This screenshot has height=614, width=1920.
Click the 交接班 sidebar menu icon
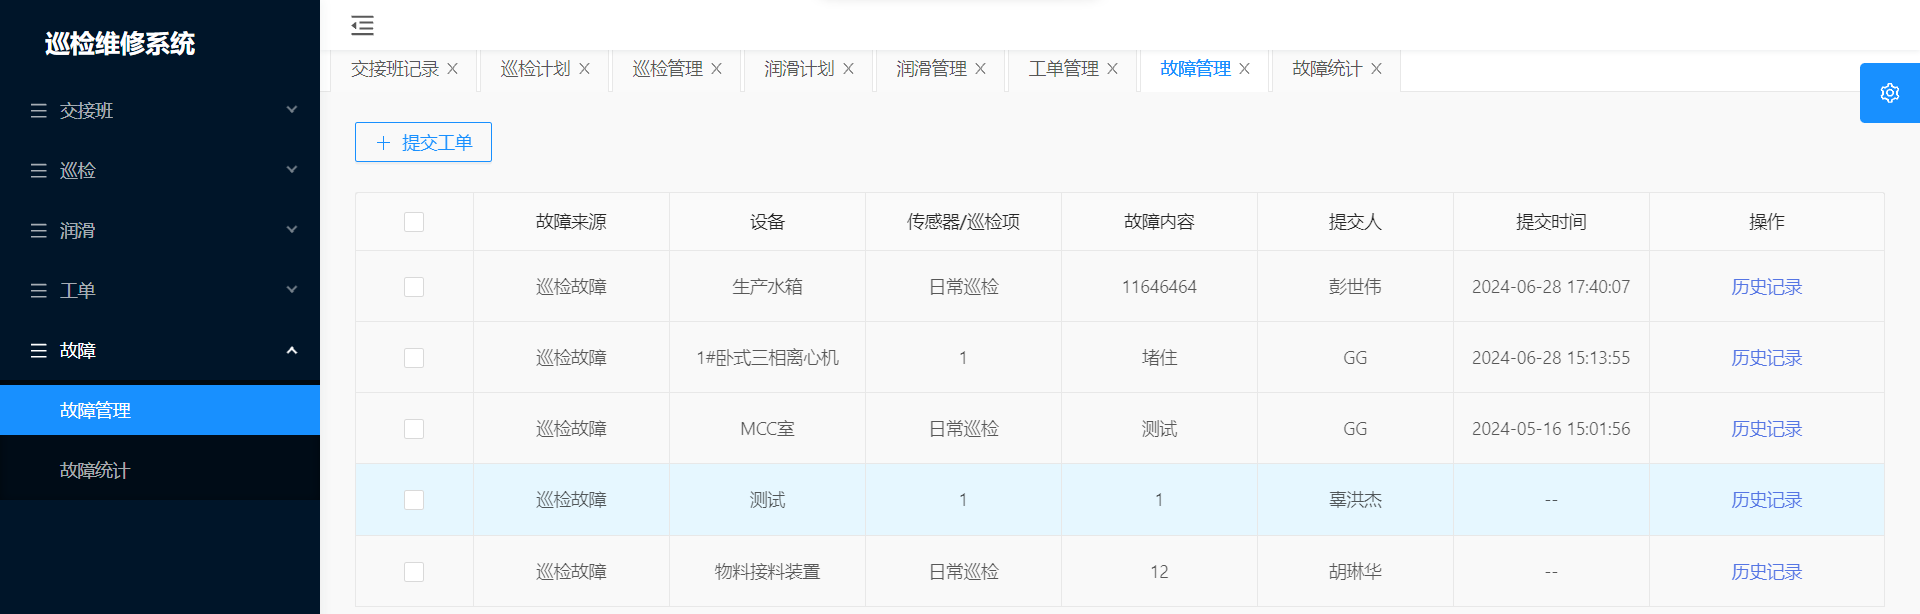(x=39, y=111)
